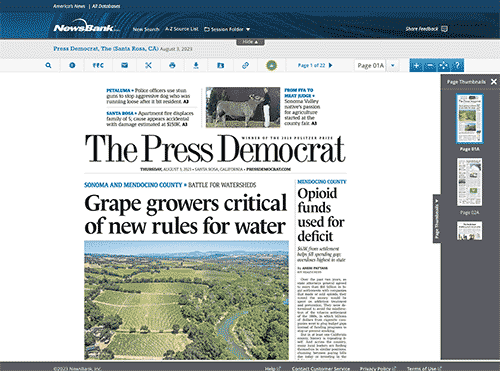Collapse header with Hide toggle
500x371 pixels.
(x=250, y=42)
